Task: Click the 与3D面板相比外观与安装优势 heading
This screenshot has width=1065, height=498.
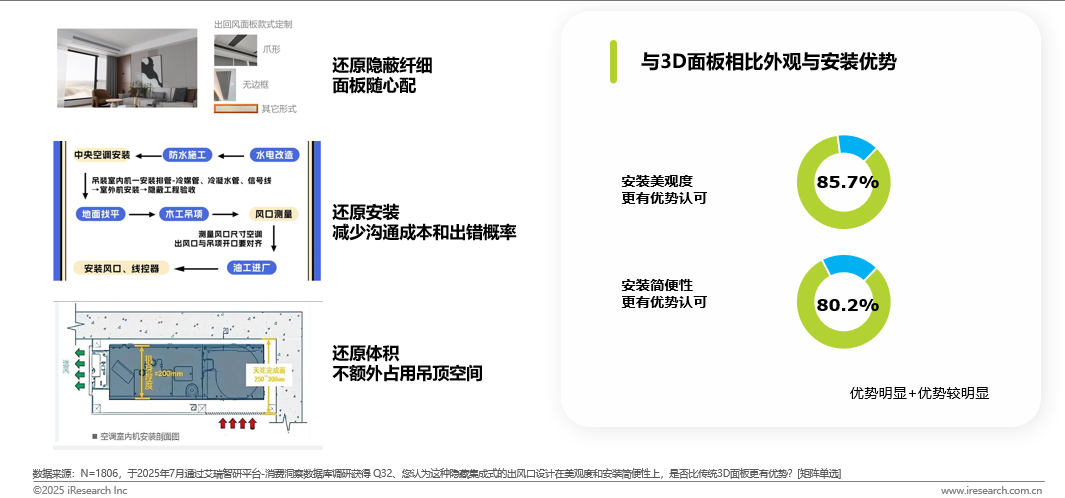Action: pyautogui.click(x=769, y=63)
